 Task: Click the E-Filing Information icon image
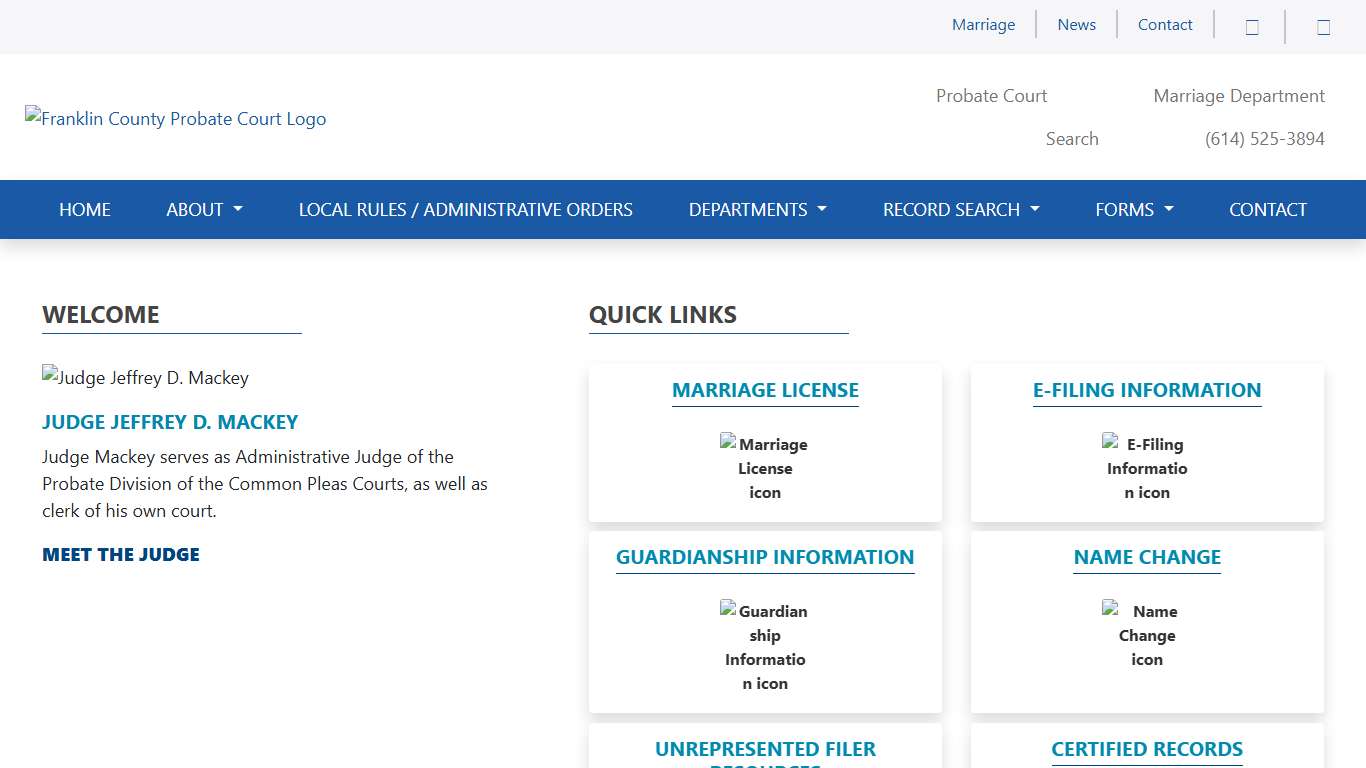point(1147,467)
